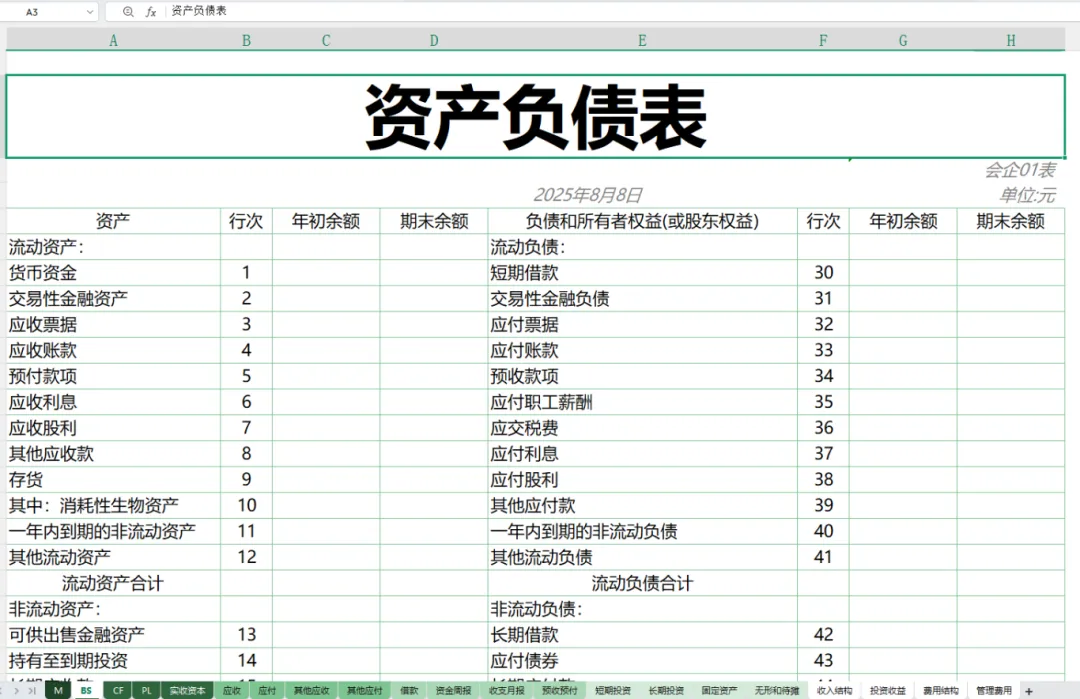
Task: Select the 其中：消耗性生物资产 cell
Action: click(114, 505)
